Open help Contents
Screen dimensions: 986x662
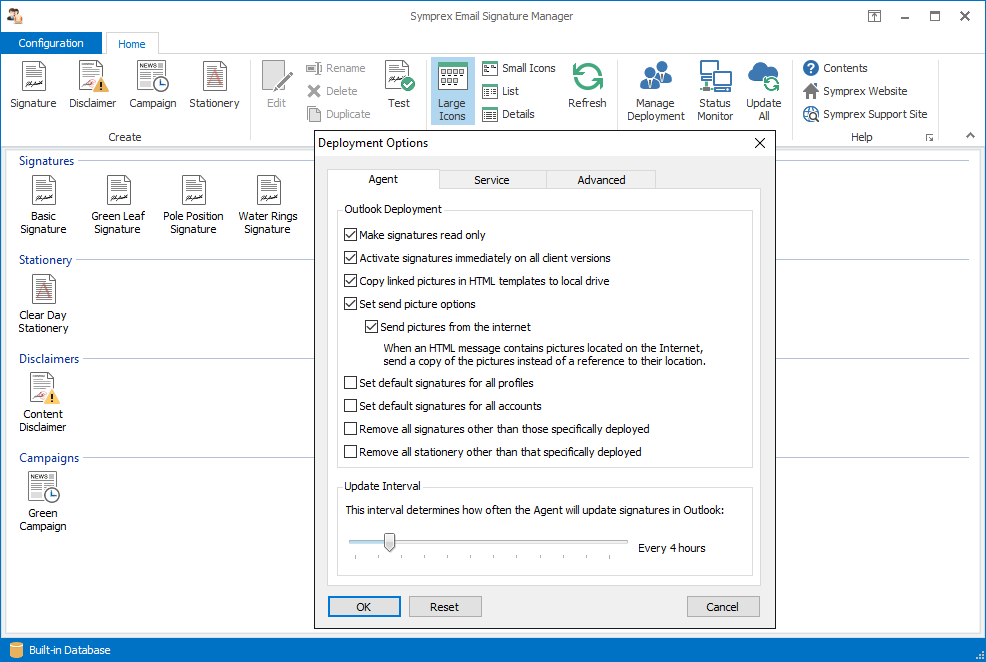(835, 68)
